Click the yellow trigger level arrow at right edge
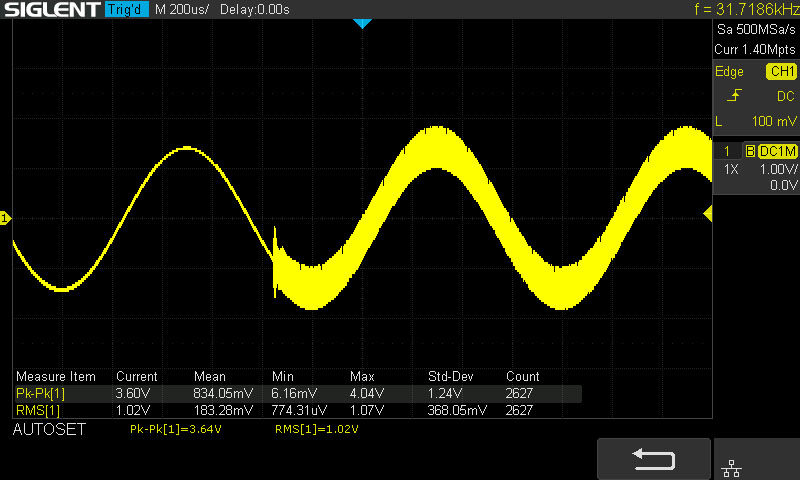800x480 pixels. point(708,214)
